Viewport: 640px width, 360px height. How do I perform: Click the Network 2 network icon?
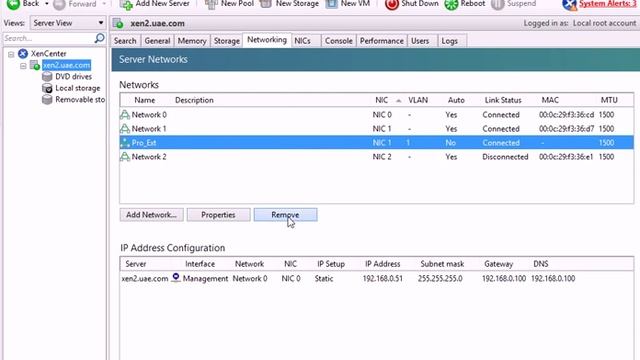pos(125,157)
